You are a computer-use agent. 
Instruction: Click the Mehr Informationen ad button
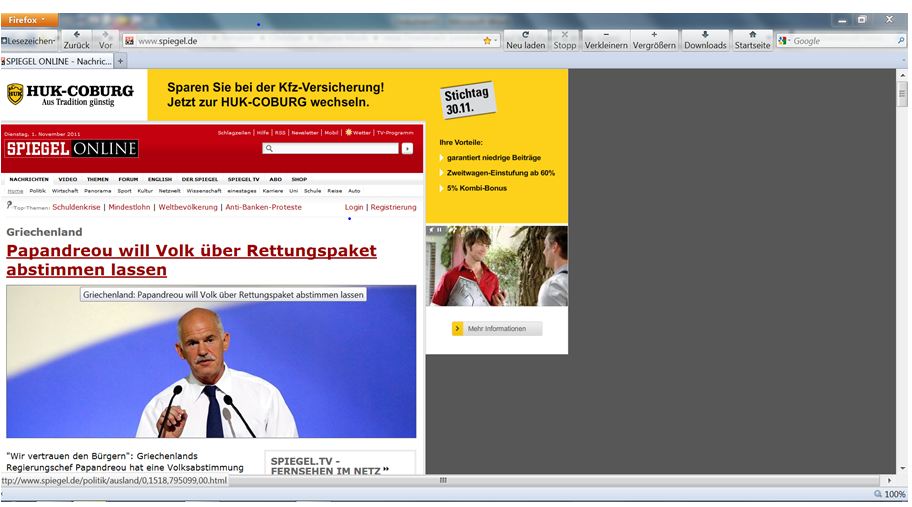(497, 329)
